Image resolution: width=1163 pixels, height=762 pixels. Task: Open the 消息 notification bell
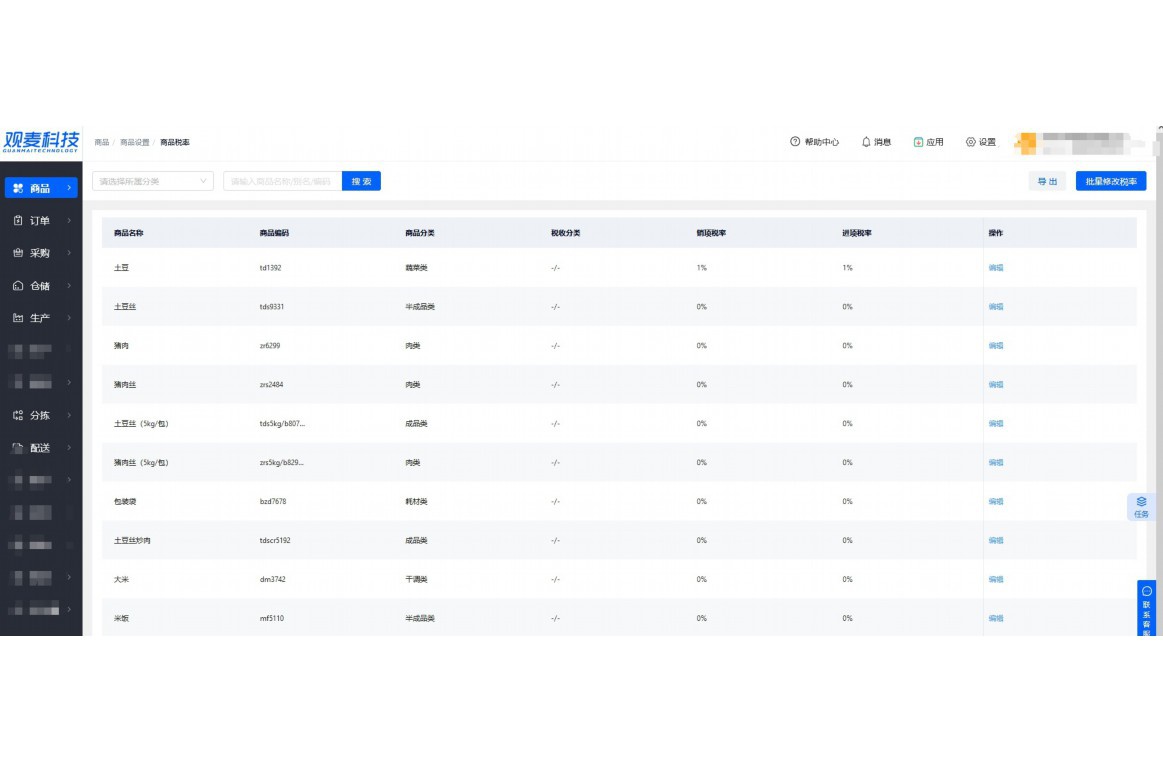(x=866, y=142)
